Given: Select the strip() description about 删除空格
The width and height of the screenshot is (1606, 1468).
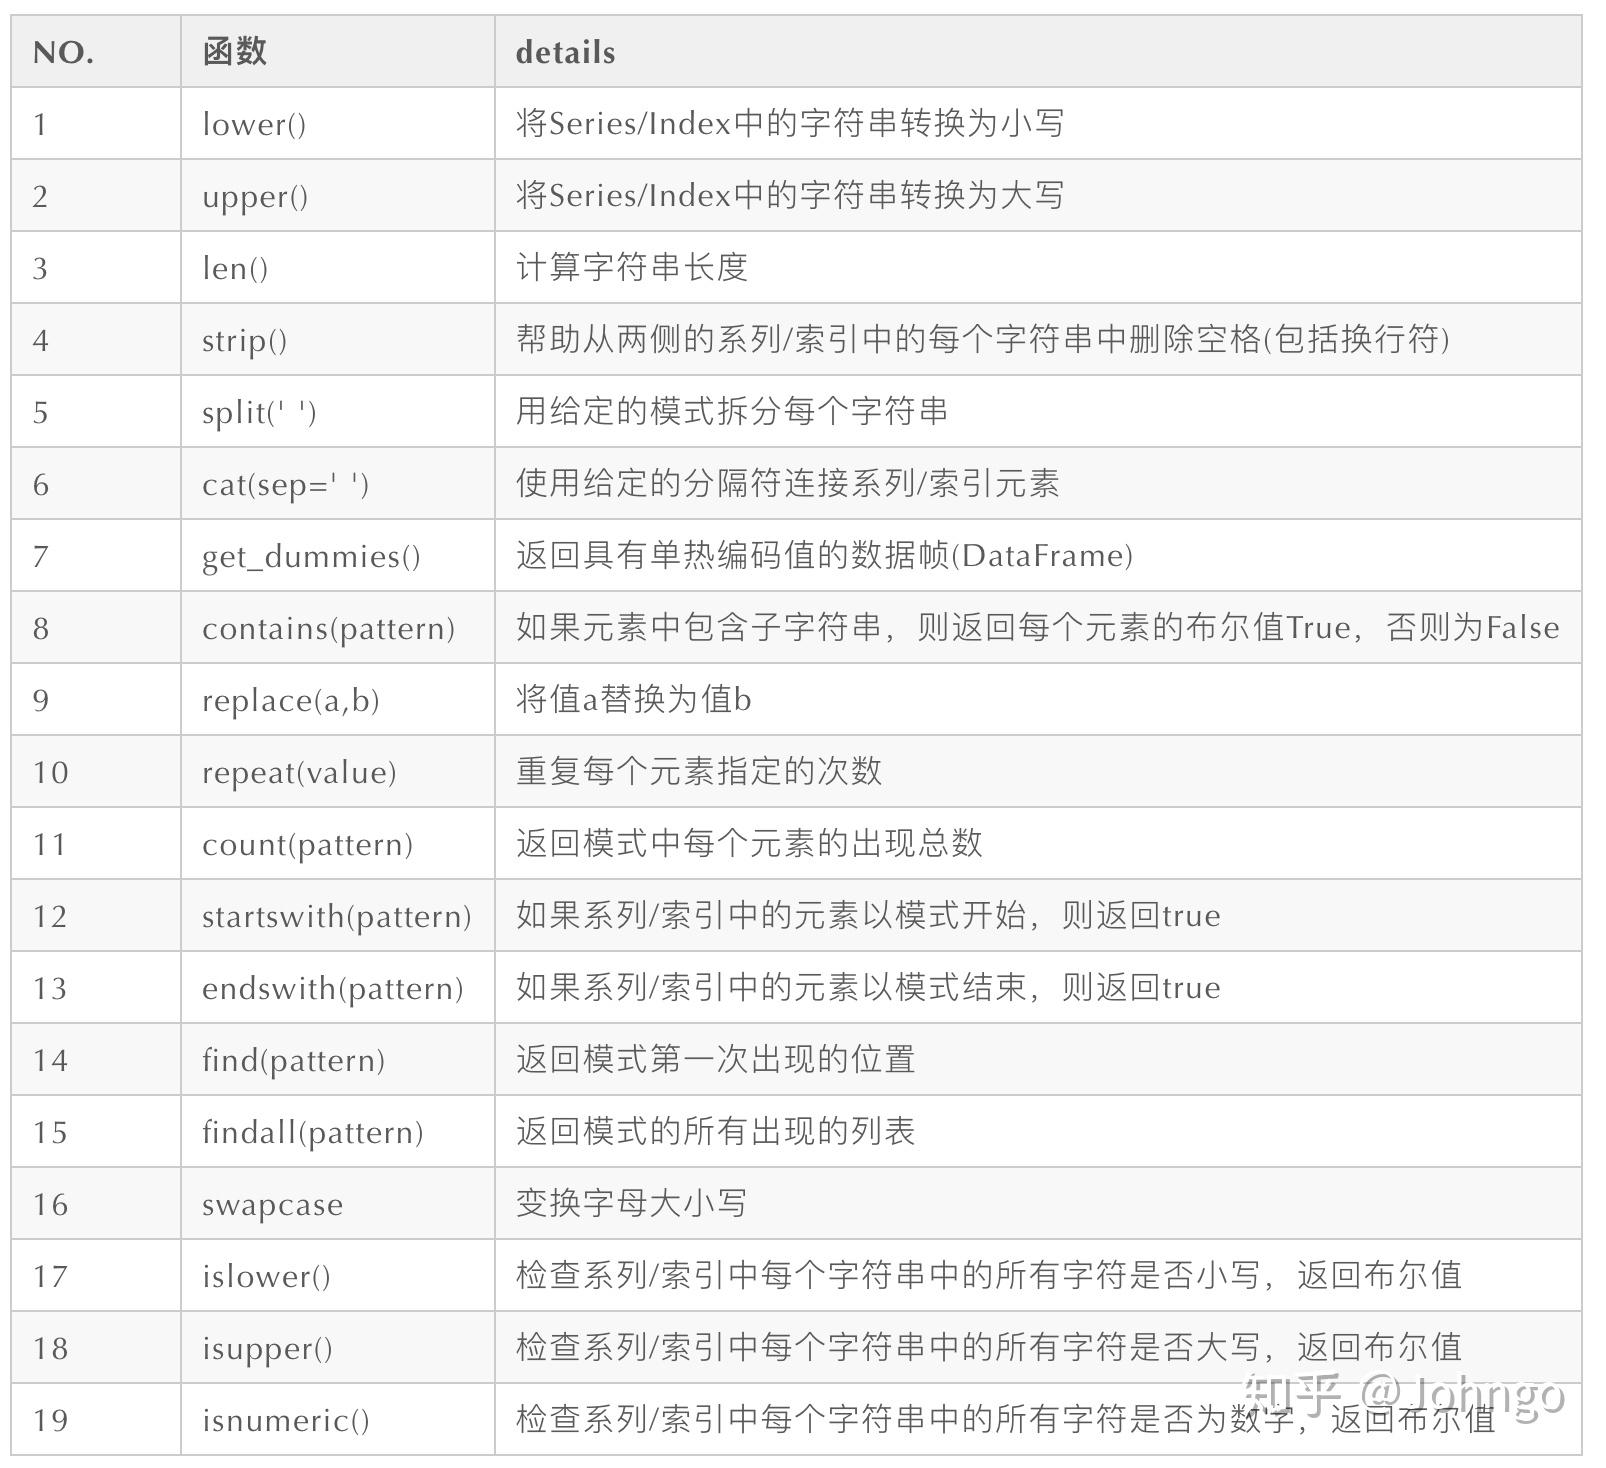Looking at the screenshot, I should 983,339.
